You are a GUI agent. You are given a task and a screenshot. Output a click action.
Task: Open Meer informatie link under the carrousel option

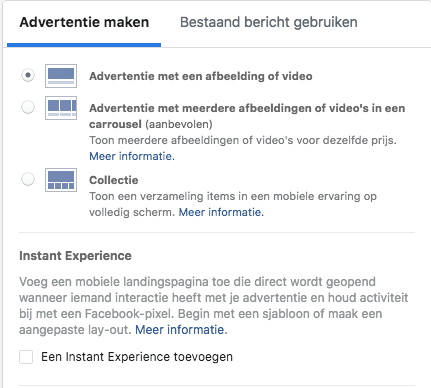(132, 156)
